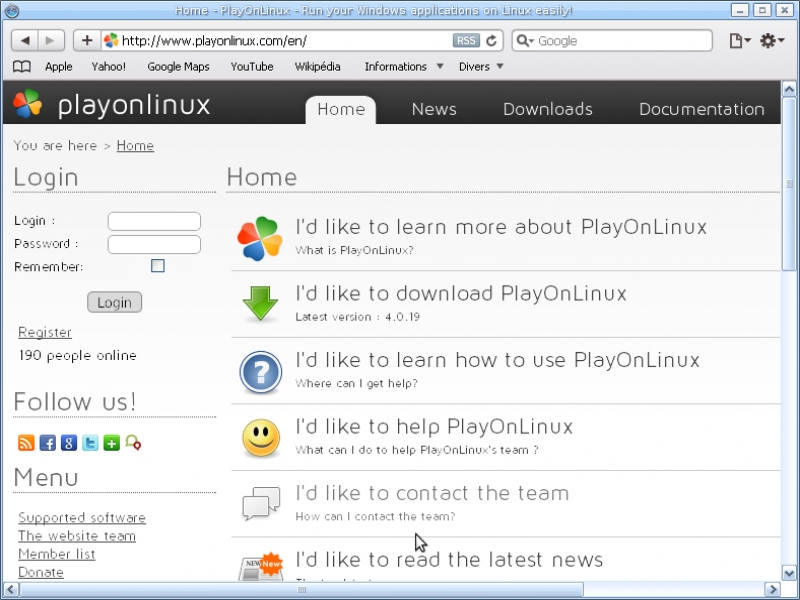The image size is (800, 600).
Task: Click the green download arrow icon
Action: [x=260, y=303]
